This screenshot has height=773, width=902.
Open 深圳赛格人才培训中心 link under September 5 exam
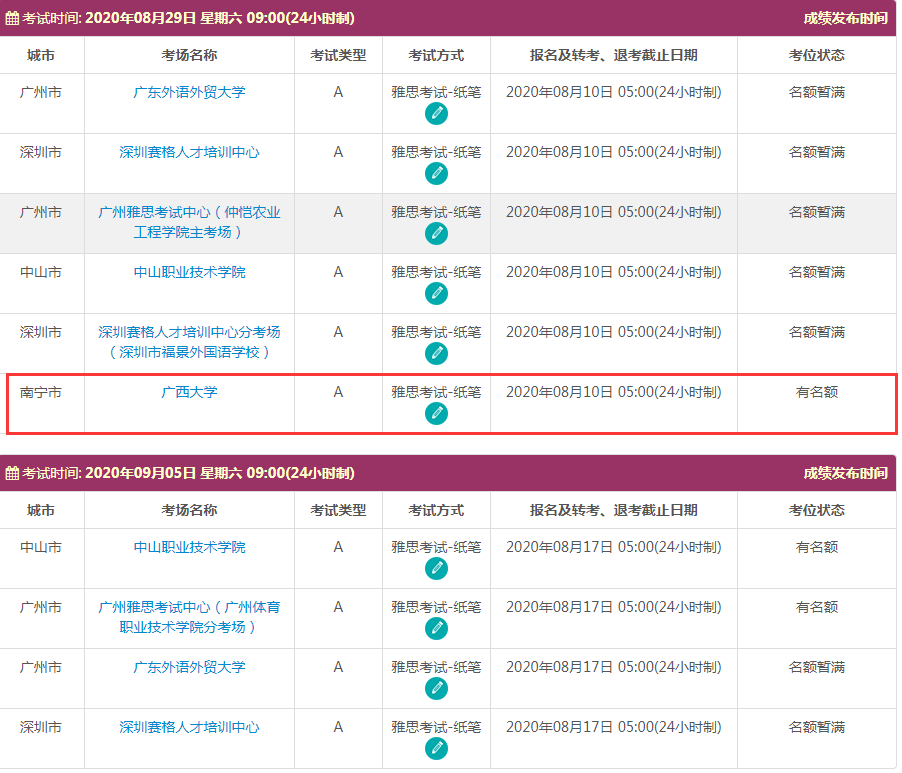[x=189, y=727]
